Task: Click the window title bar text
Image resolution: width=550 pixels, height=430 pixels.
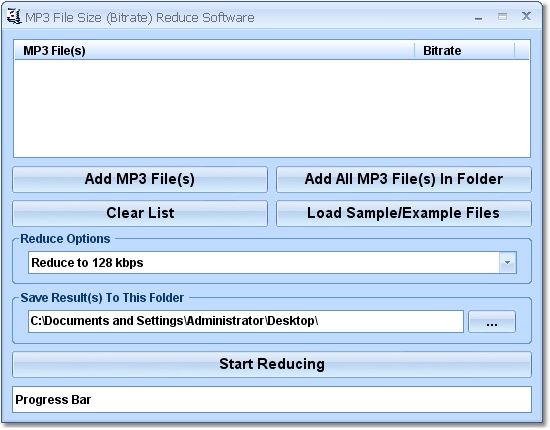Action: (140, 18)
